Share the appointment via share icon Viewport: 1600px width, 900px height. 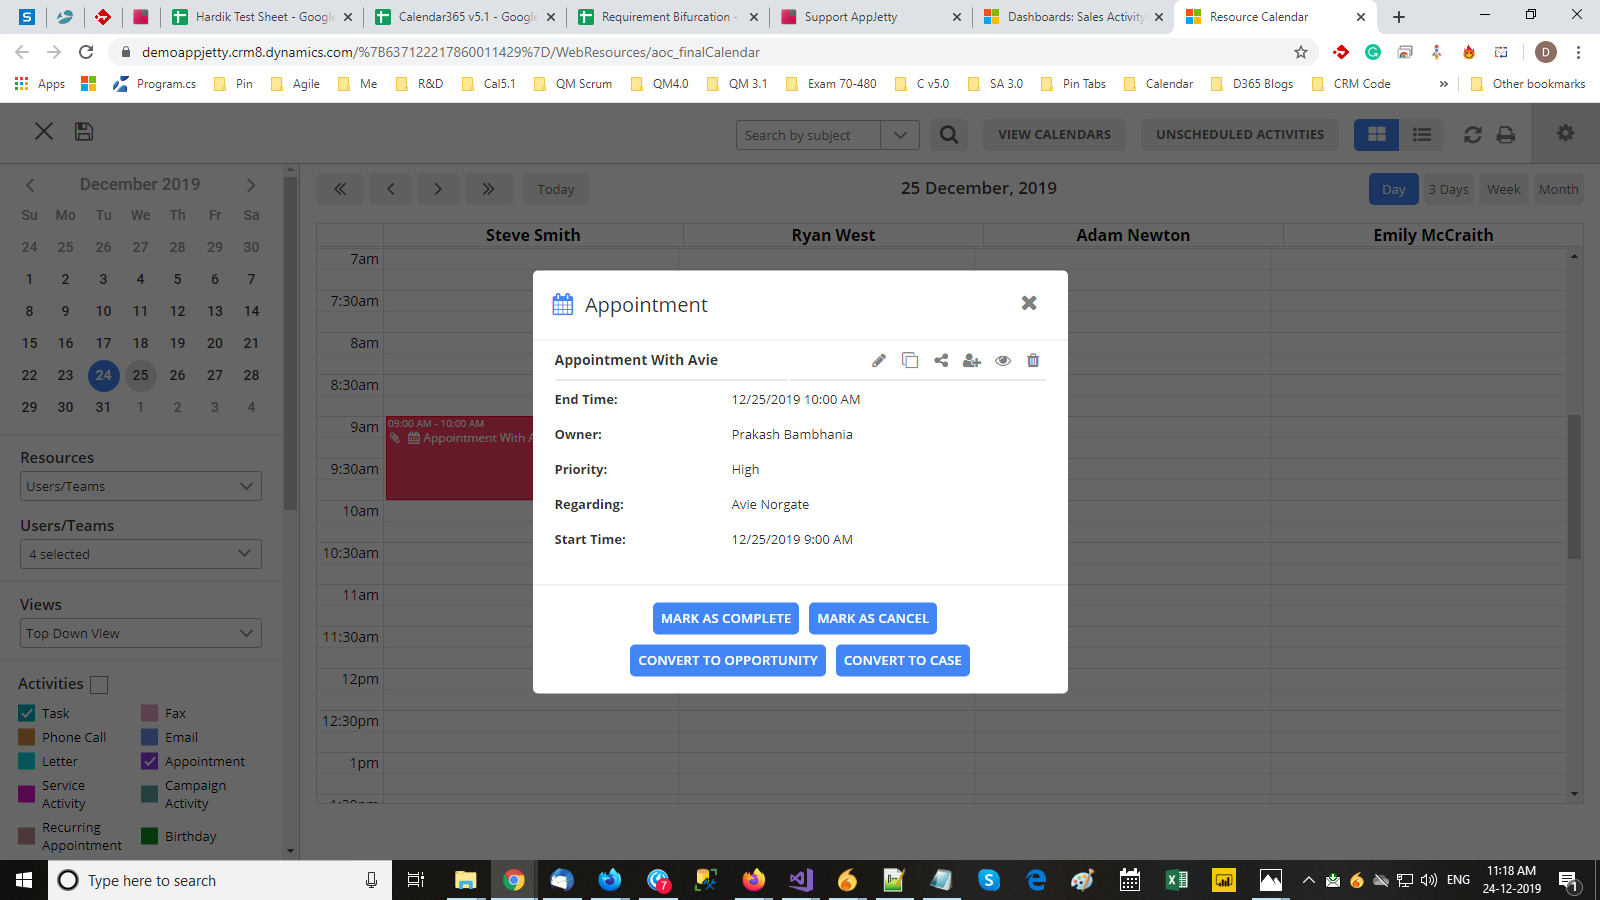click(941, 360)
